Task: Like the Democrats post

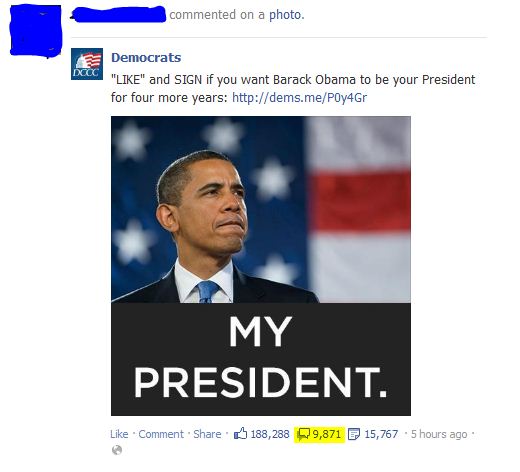Action: (x=119, y=434)
